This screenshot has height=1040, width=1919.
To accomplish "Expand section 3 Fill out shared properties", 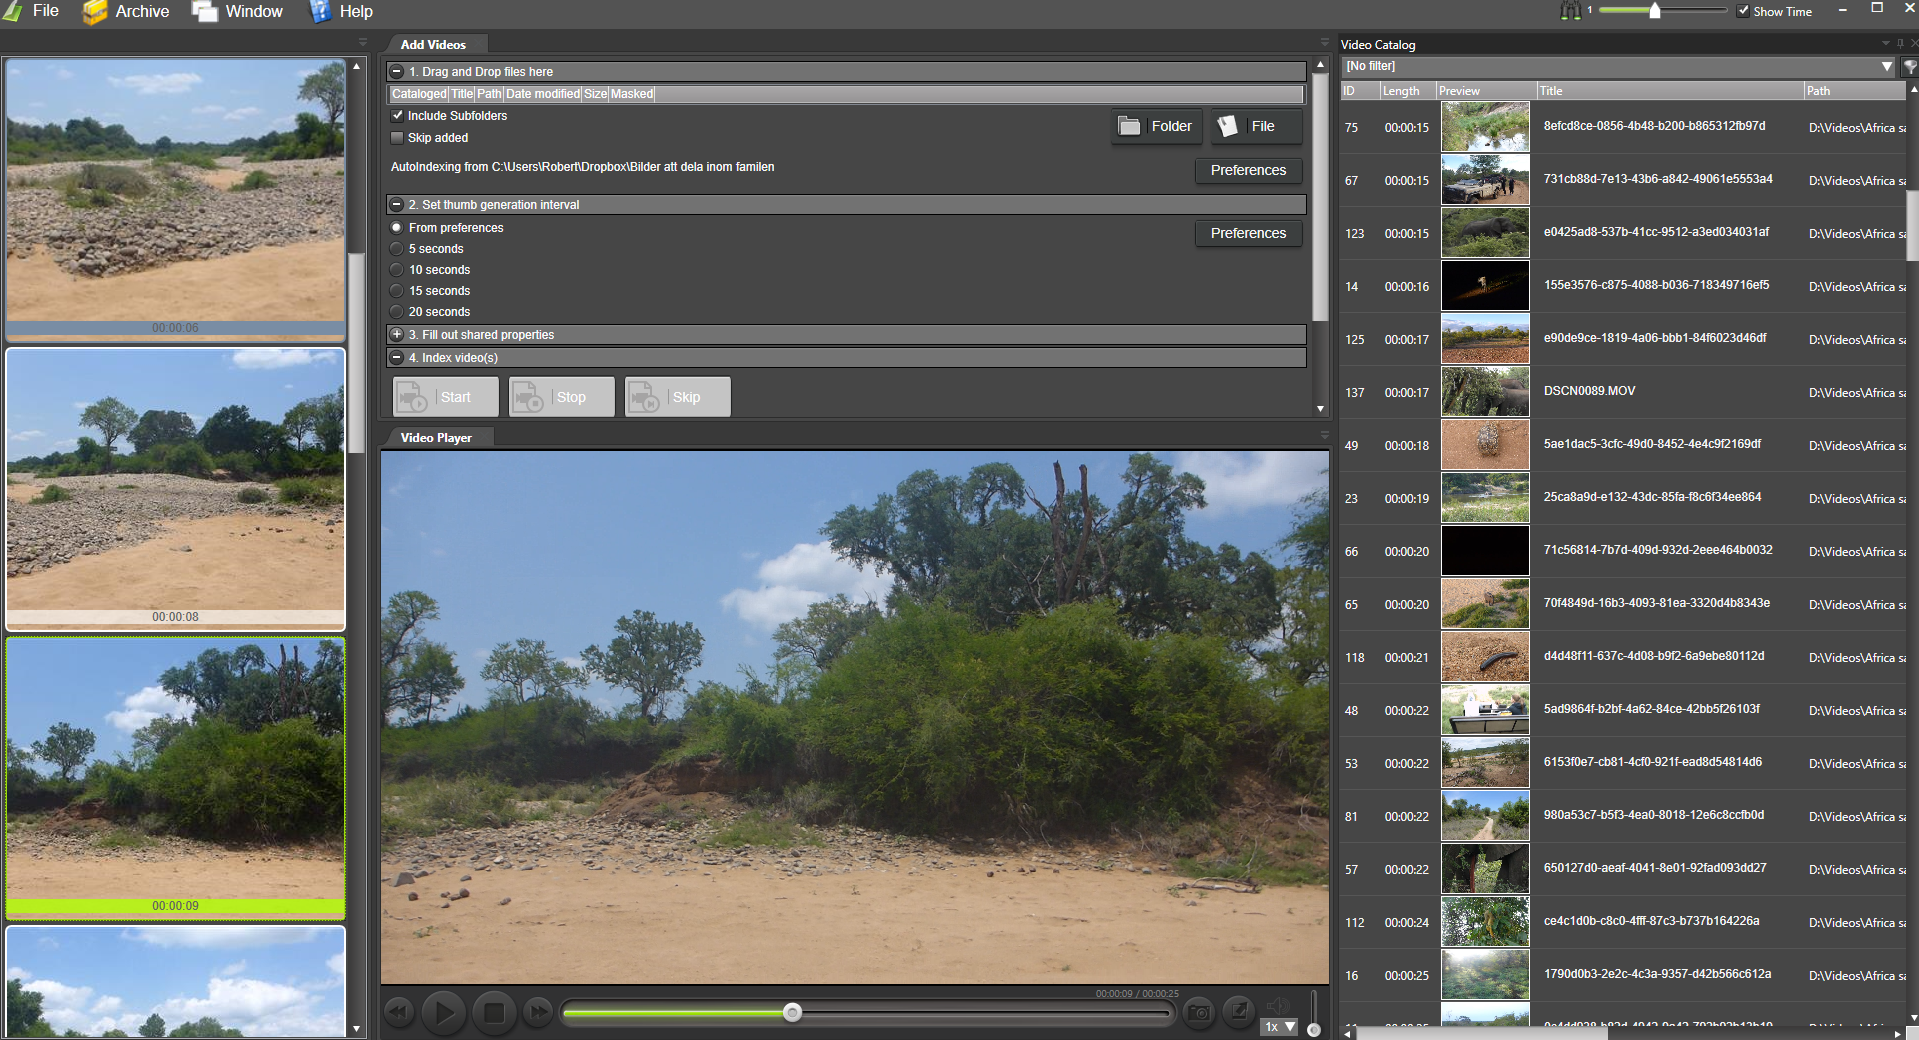I will [397, 334].
